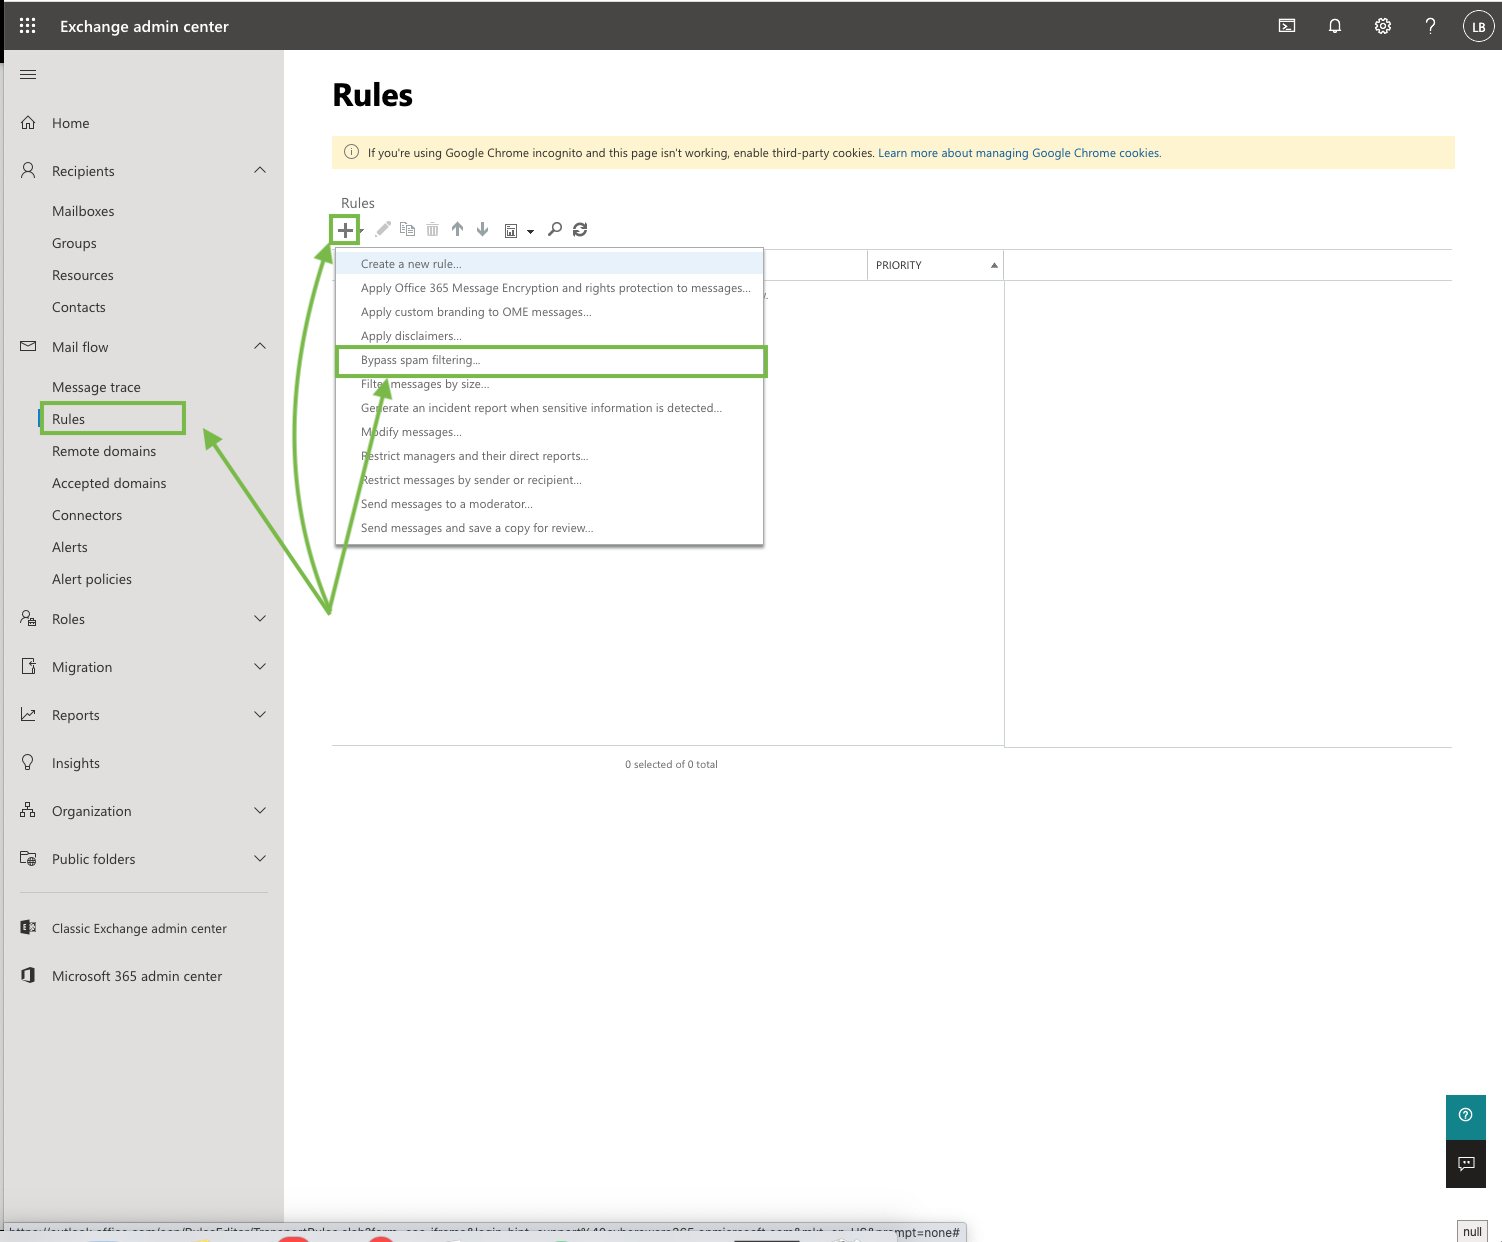Select 'Send messages to a moderator...' item

(x=549, y=504)
